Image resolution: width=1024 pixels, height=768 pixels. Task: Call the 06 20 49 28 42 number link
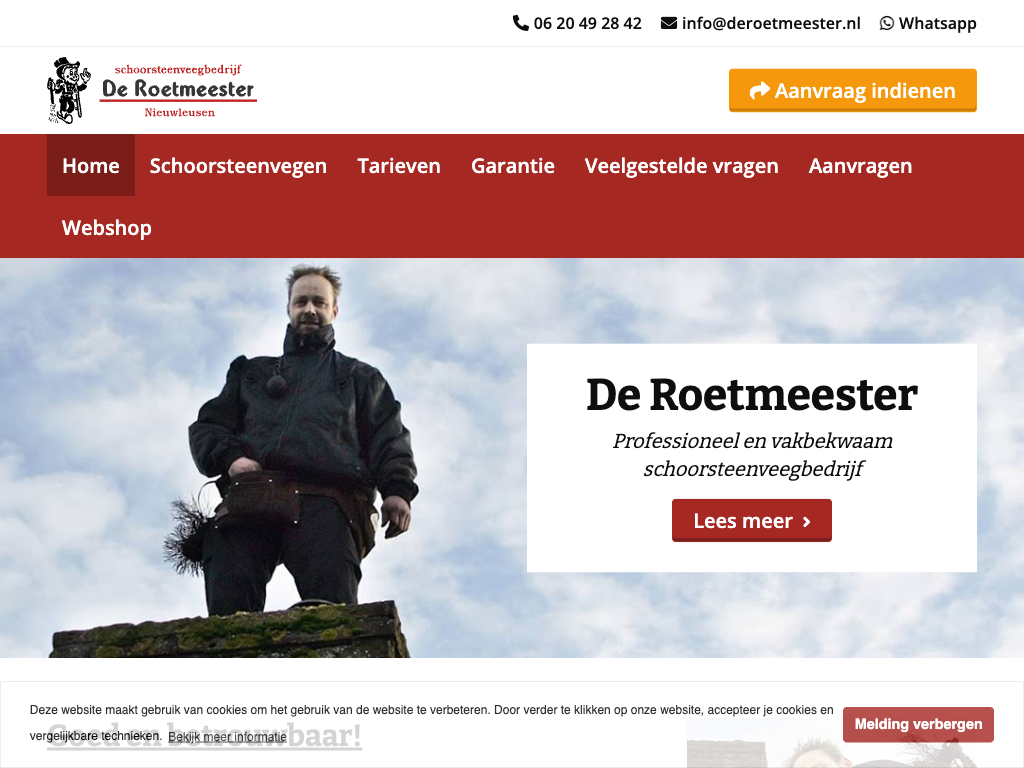(587, 24)
